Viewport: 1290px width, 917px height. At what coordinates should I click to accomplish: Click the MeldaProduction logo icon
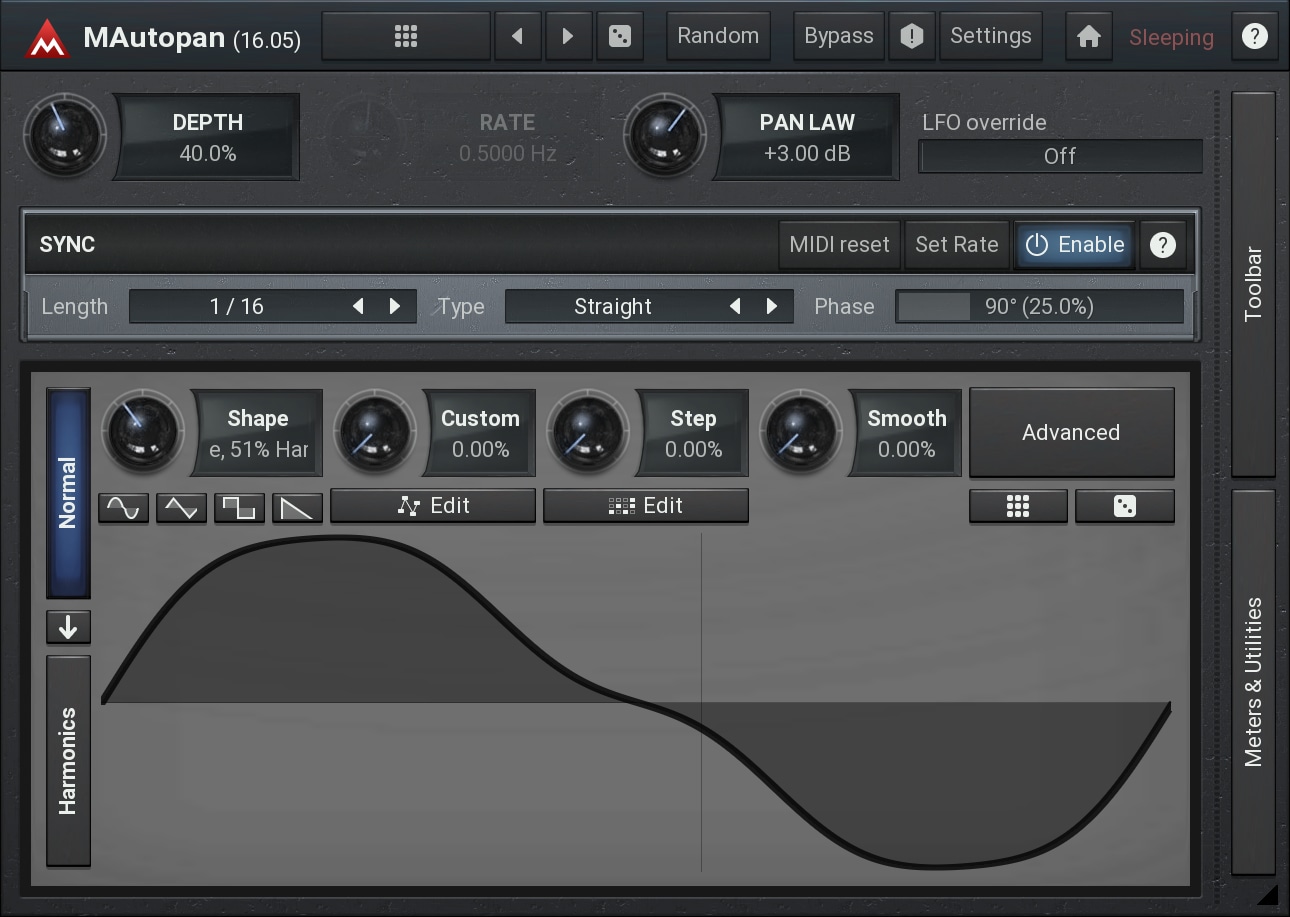pos(47,37)
